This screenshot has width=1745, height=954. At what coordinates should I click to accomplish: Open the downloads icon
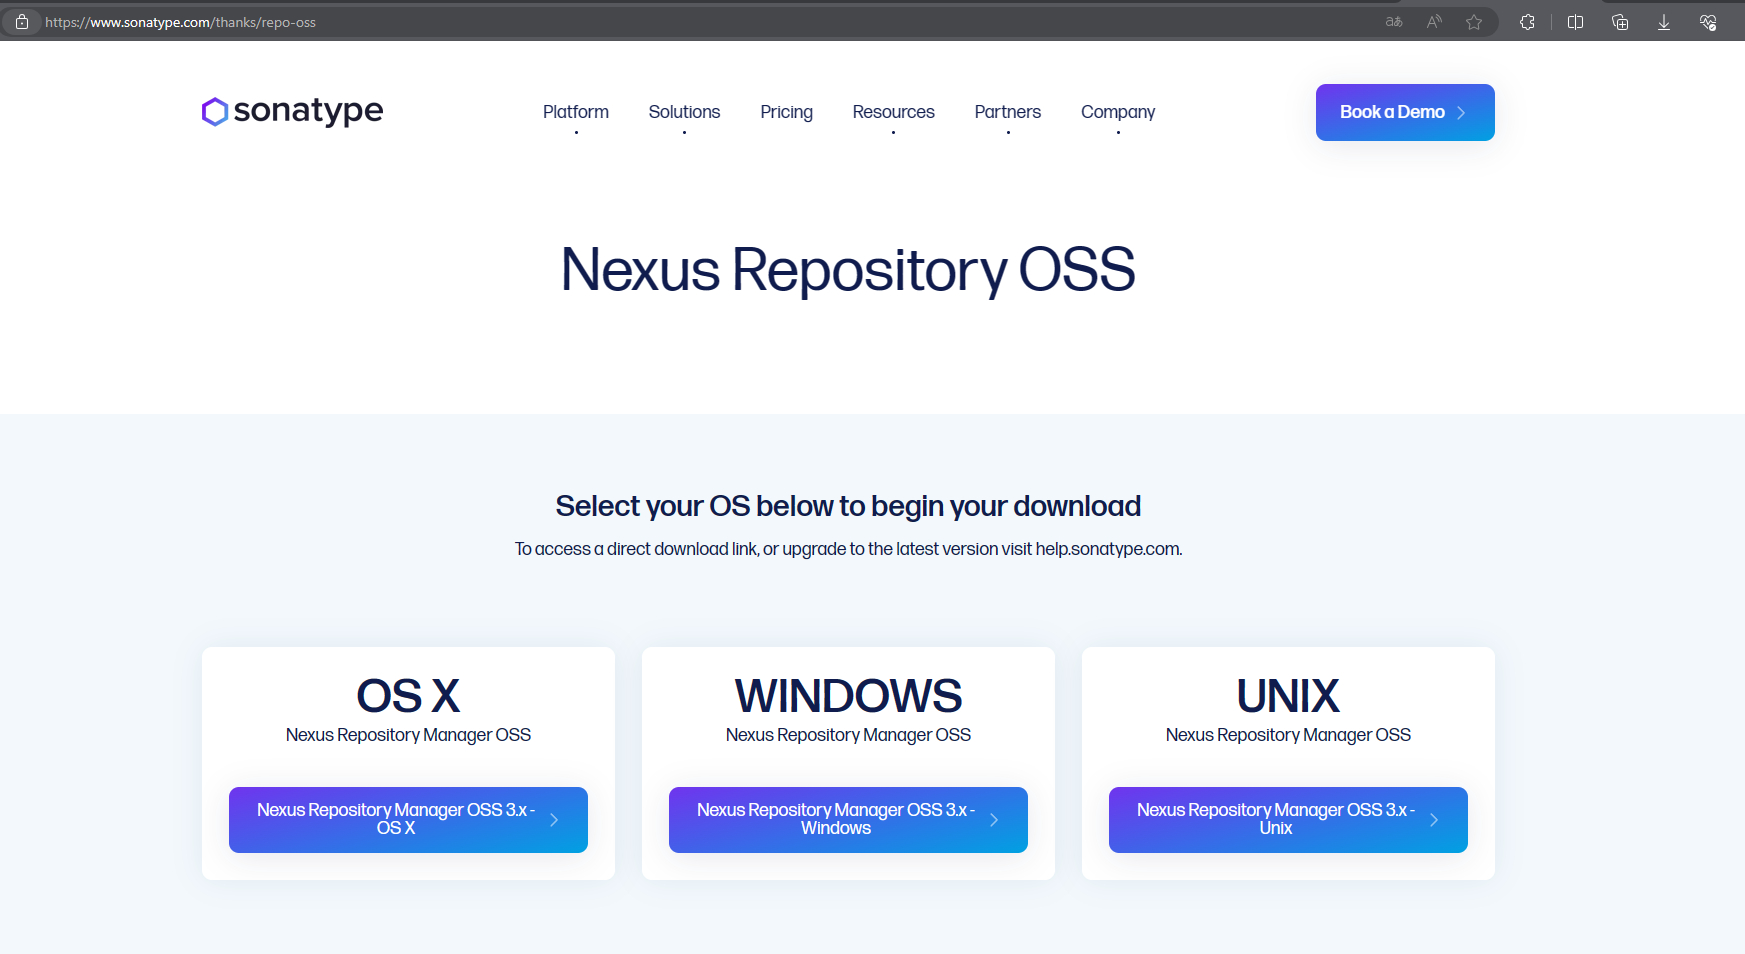tap(1664, 22)
